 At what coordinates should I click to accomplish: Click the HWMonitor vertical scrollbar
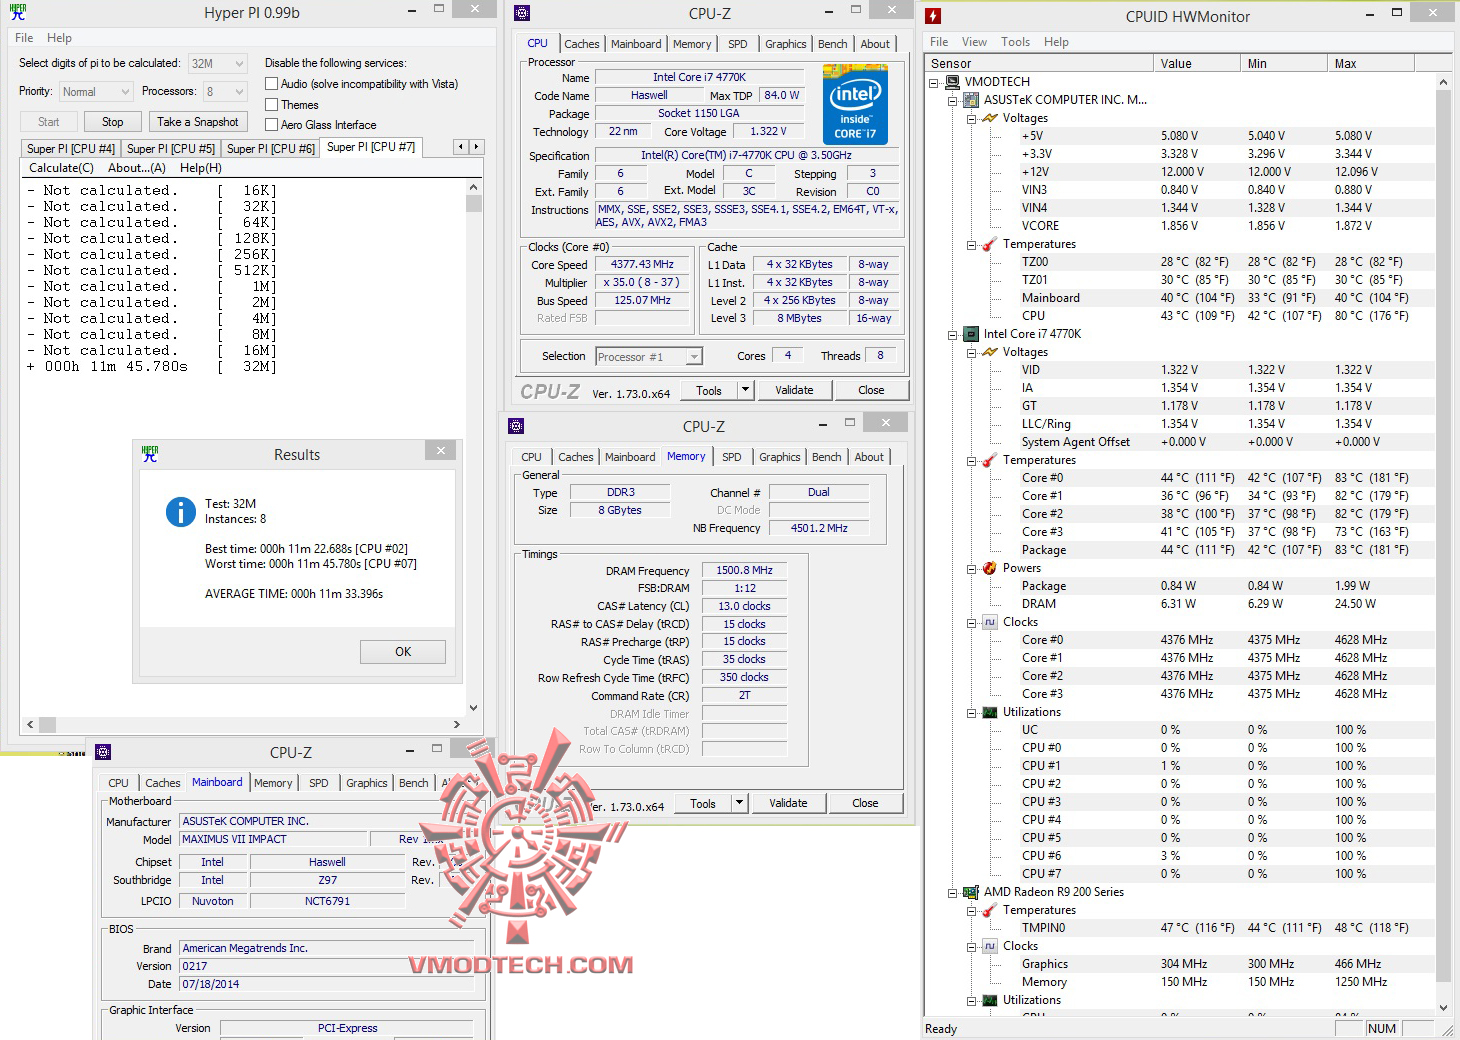(x=1443, y=545)
